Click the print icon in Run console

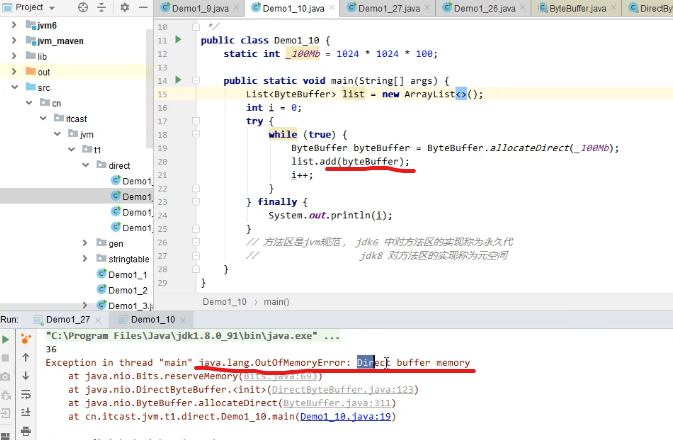pos(26,431)
